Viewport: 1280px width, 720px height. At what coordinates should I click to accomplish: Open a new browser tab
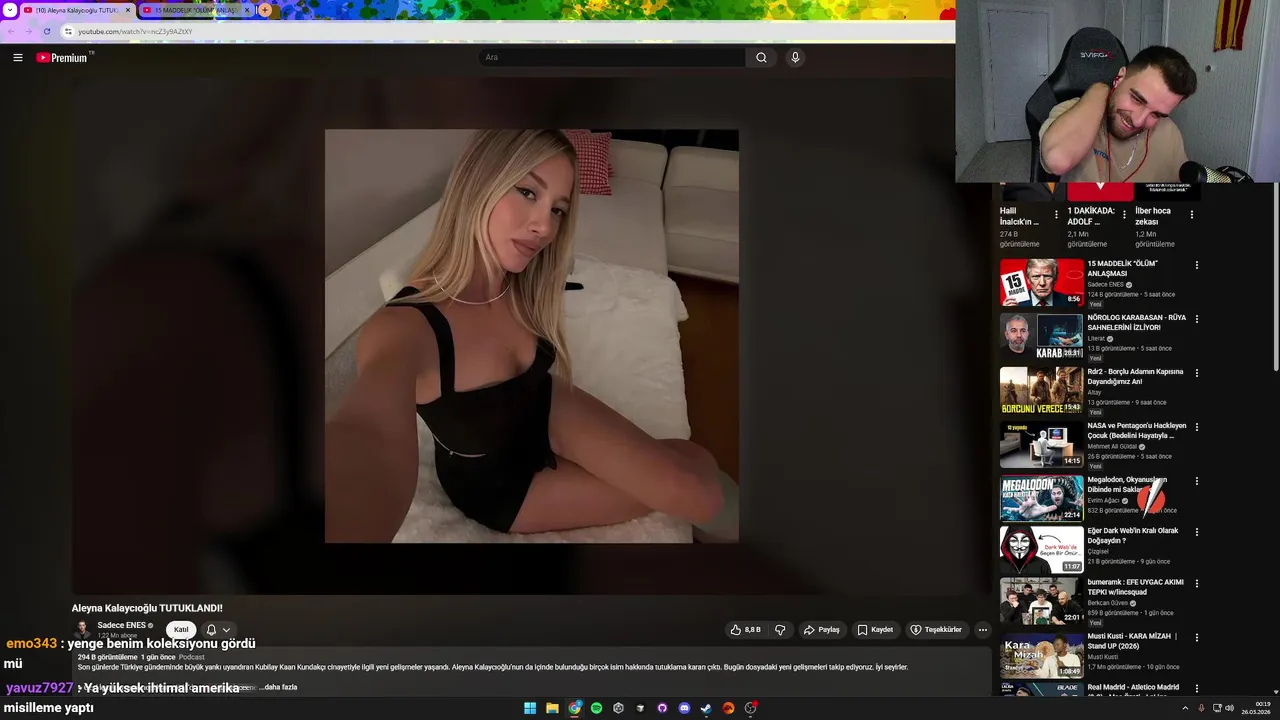tap(265, 10)
